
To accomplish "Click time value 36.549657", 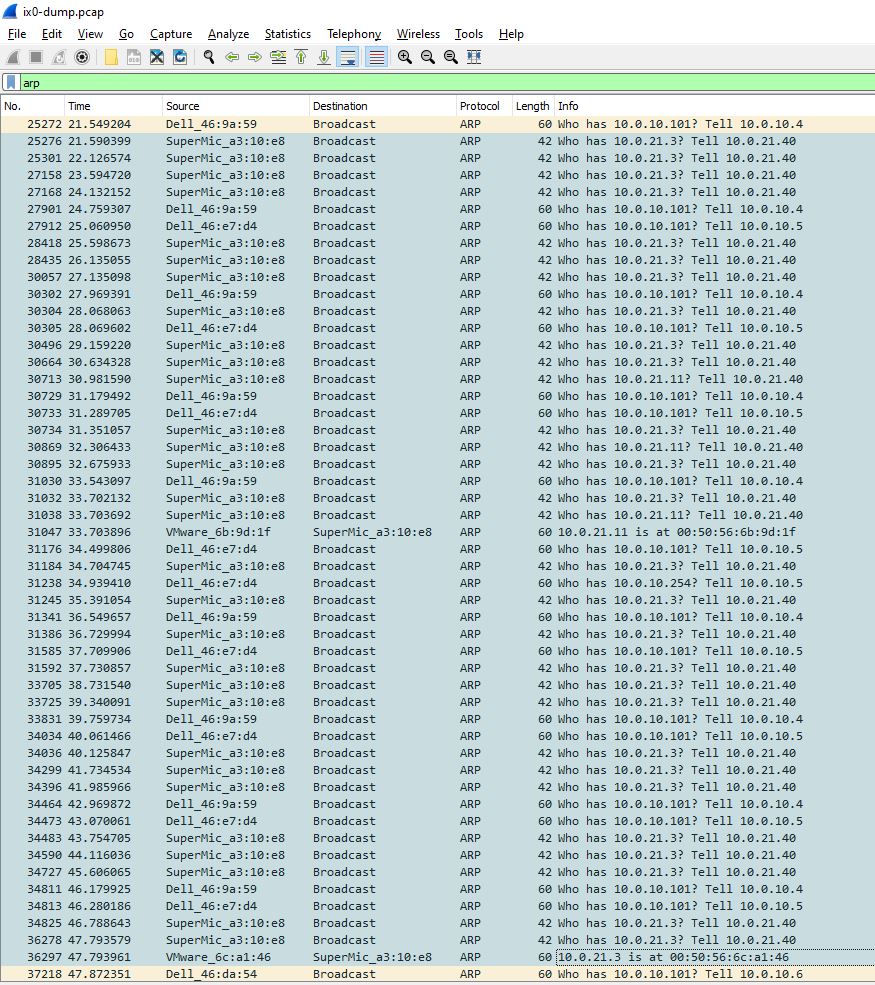I will (99, 617).
